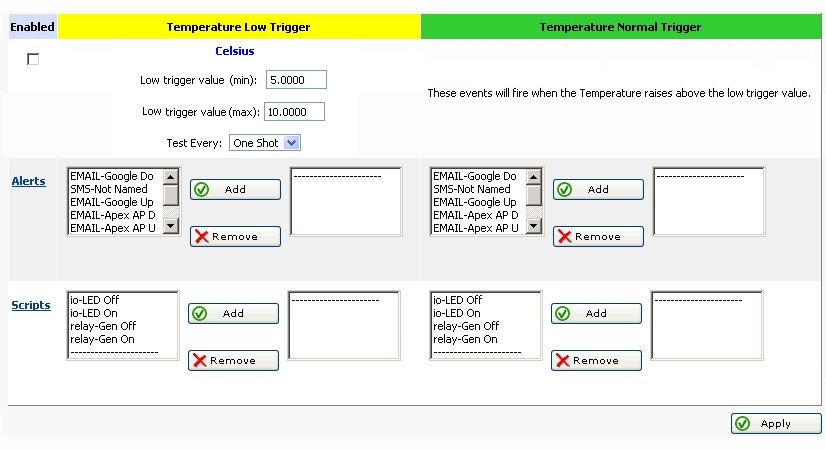Click Remove button for Normal Trigger alerts
The image size is (826, 450).
[x=598, y=237]
